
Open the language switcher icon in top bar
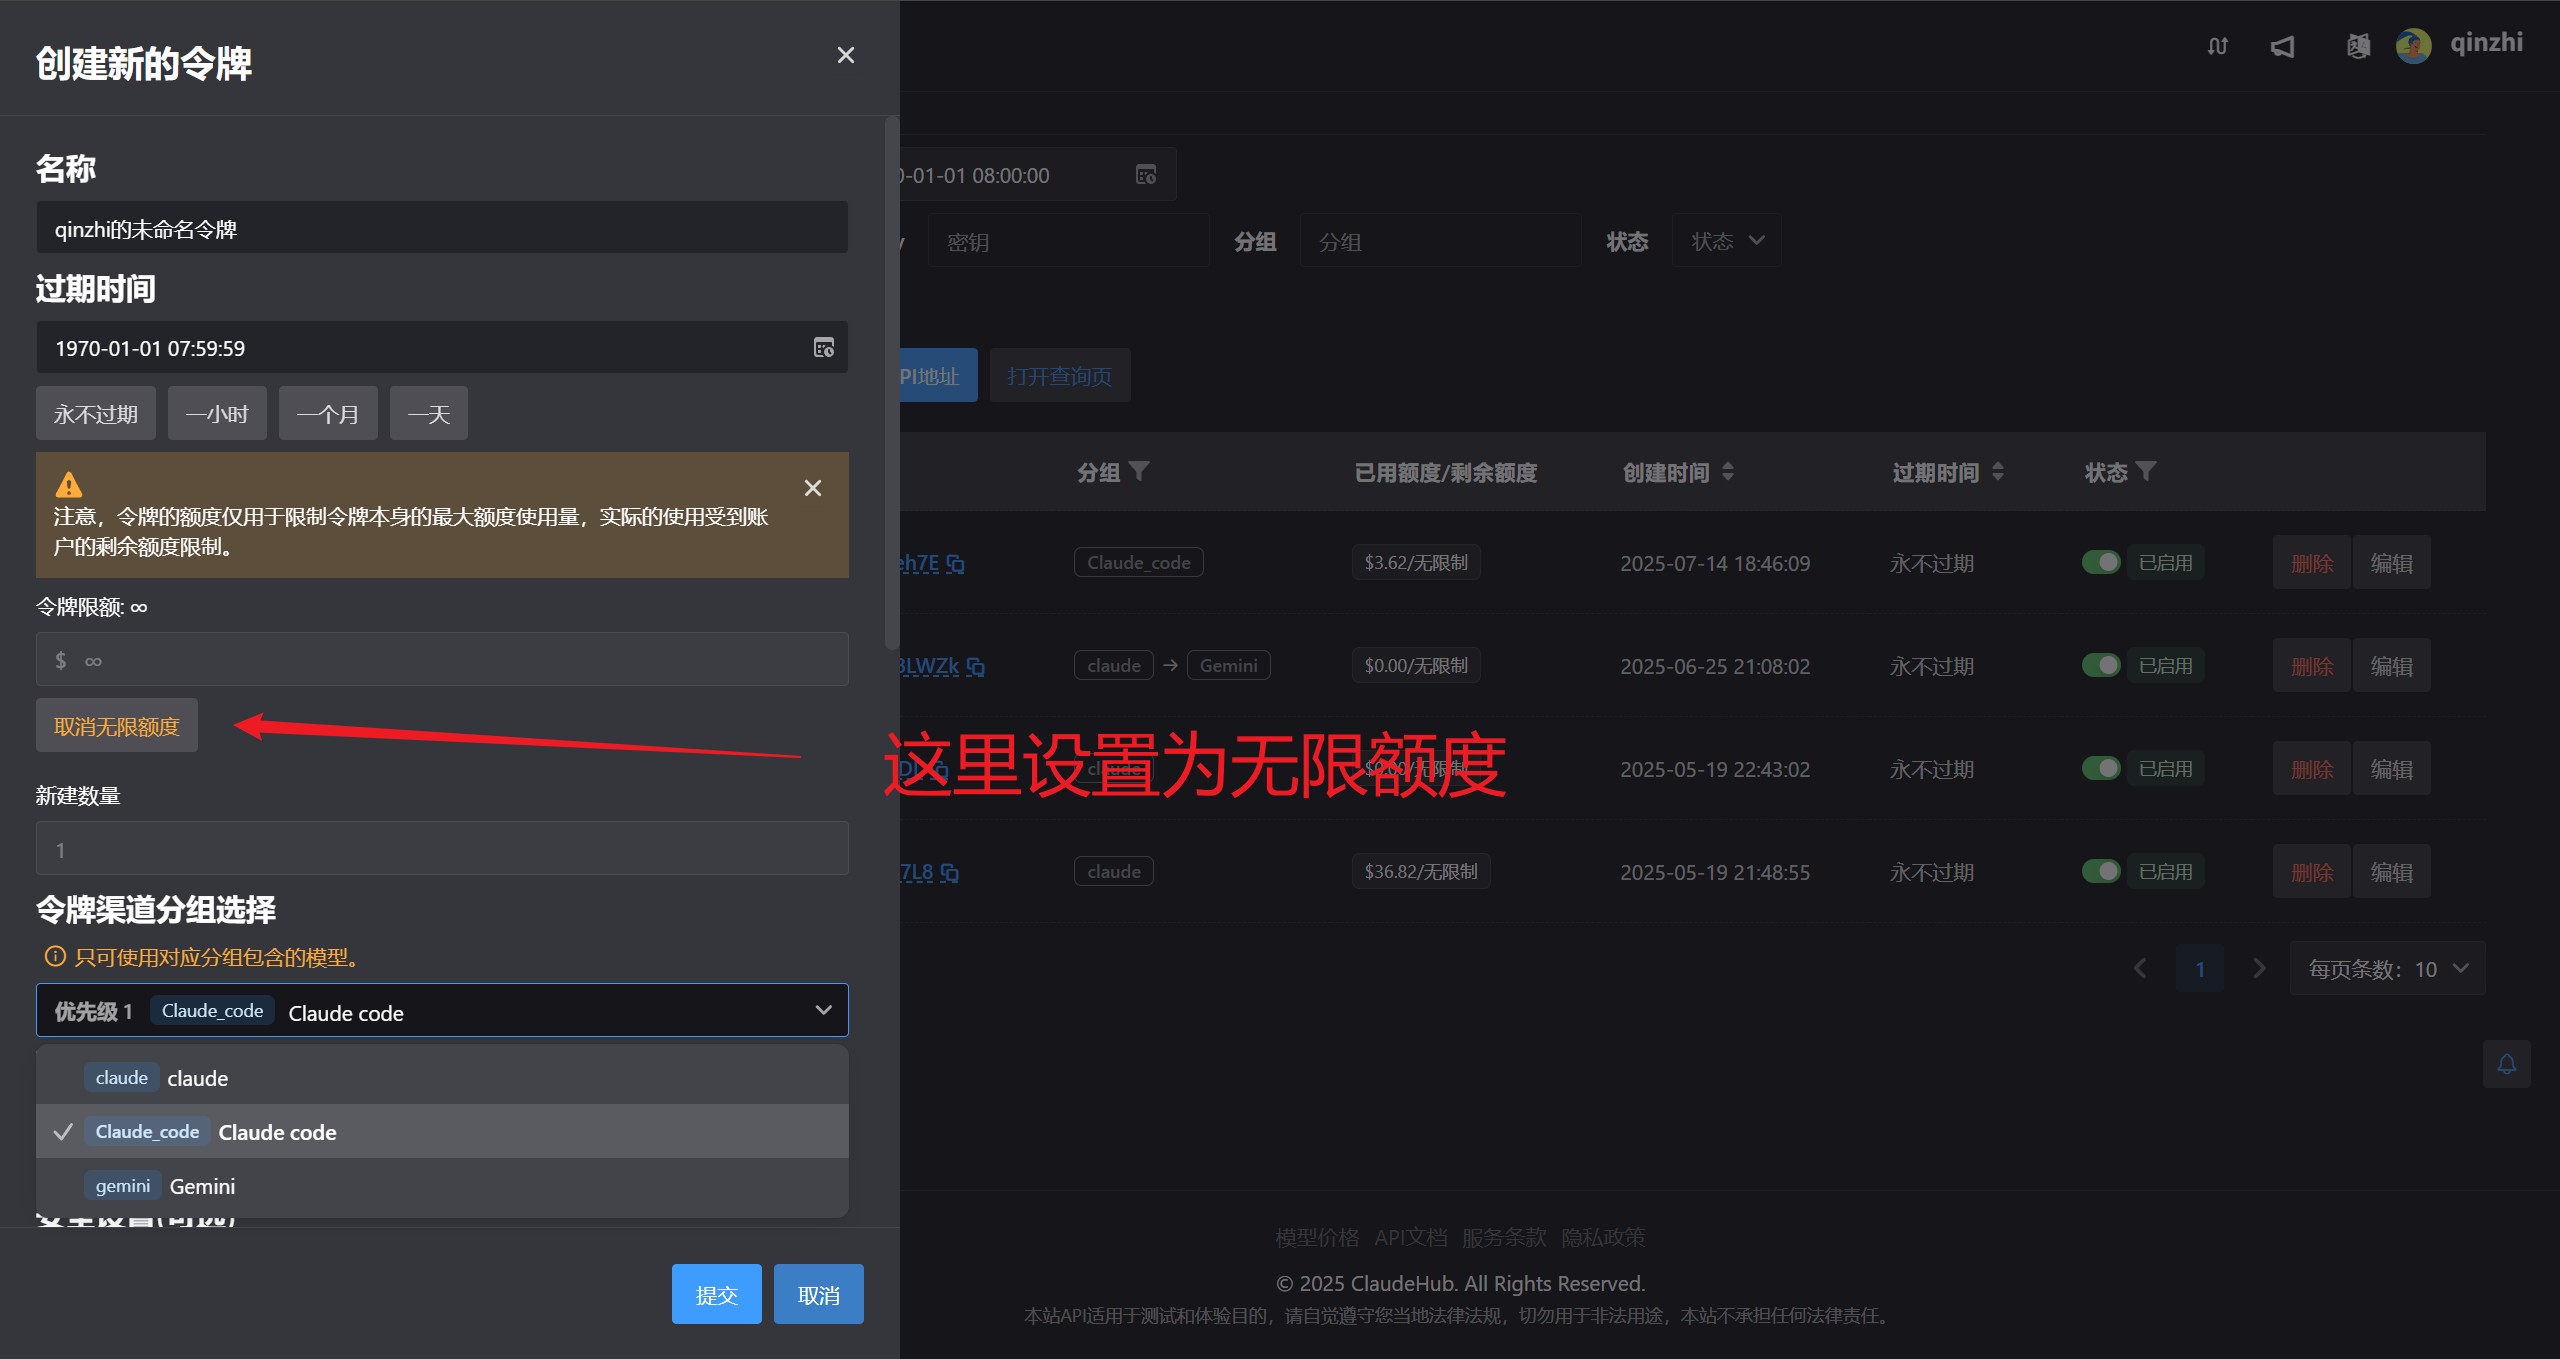click(2357, 46)
